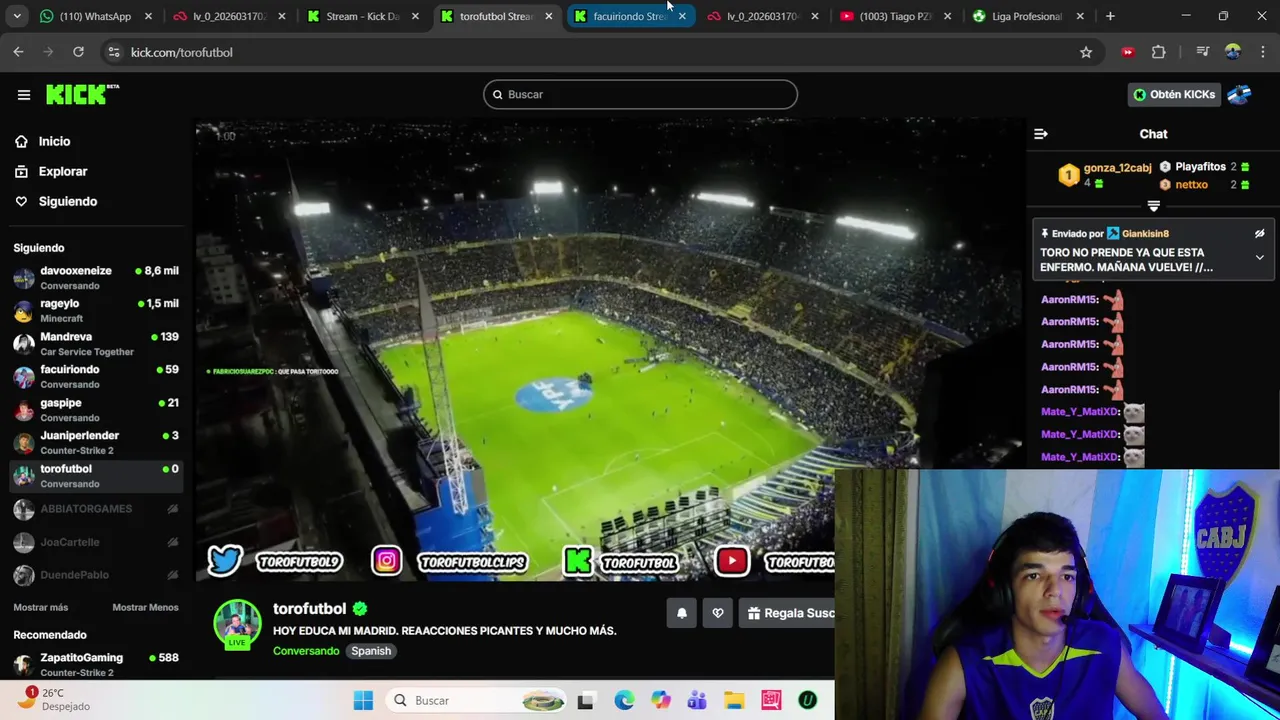View site information icon in address bar
This screenshot has height=720, width=1280.
pos(113,52)
